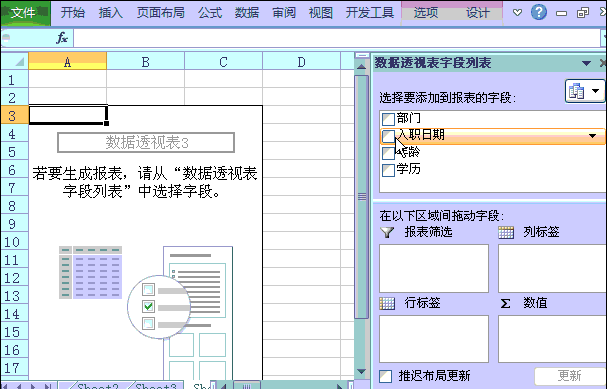Open the 入职日期 field filter dropdown arrow
Image resolution: width=607 pixels, height=389 pixels.
[x=592, y=136]
